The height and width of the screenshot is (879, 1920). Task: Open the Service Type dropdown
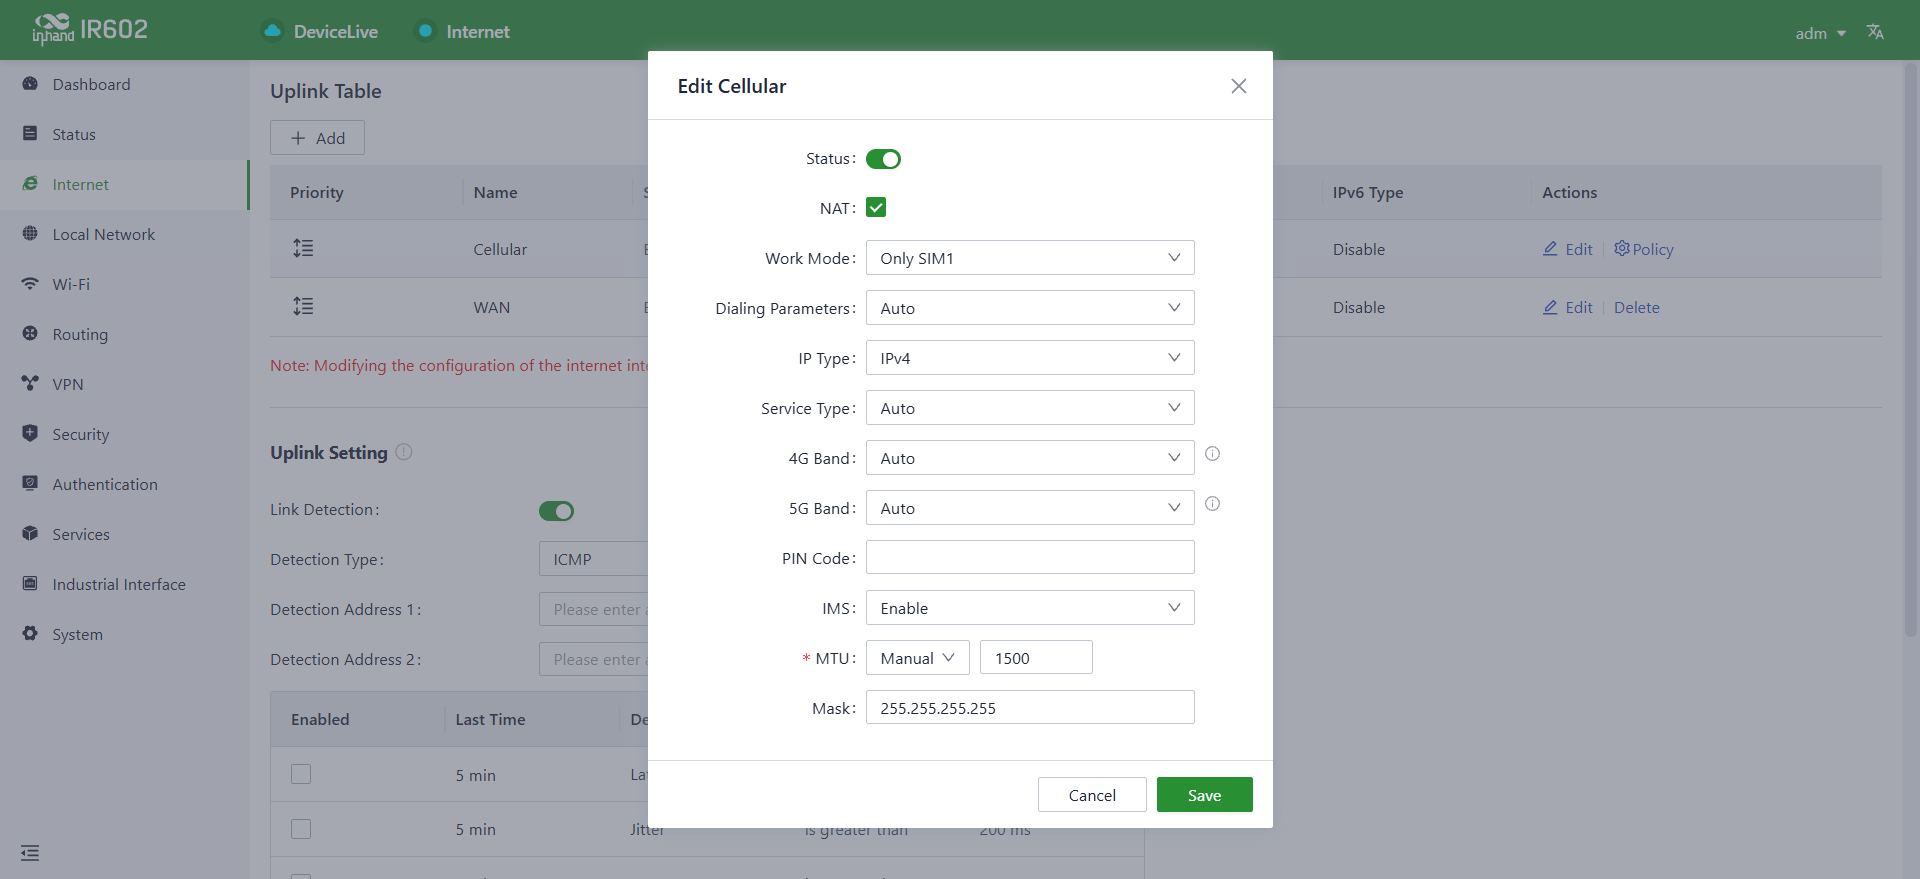[1030, 408]
